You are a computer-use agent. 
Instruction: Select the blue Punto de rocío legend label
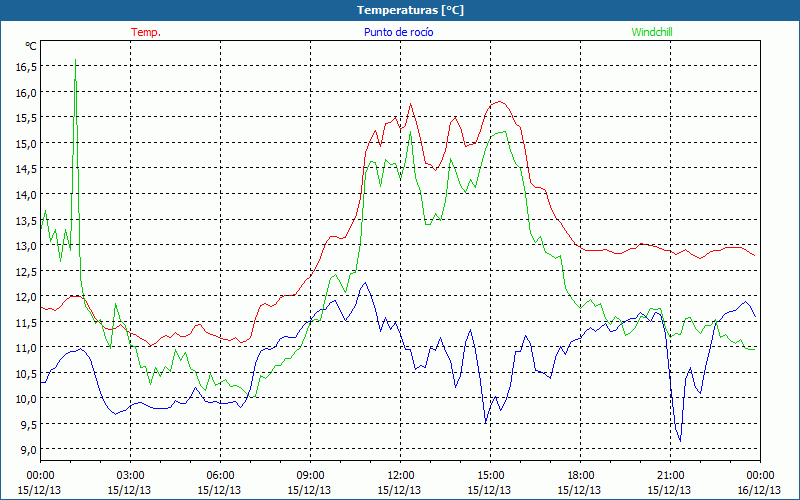[x=398, y=32]
